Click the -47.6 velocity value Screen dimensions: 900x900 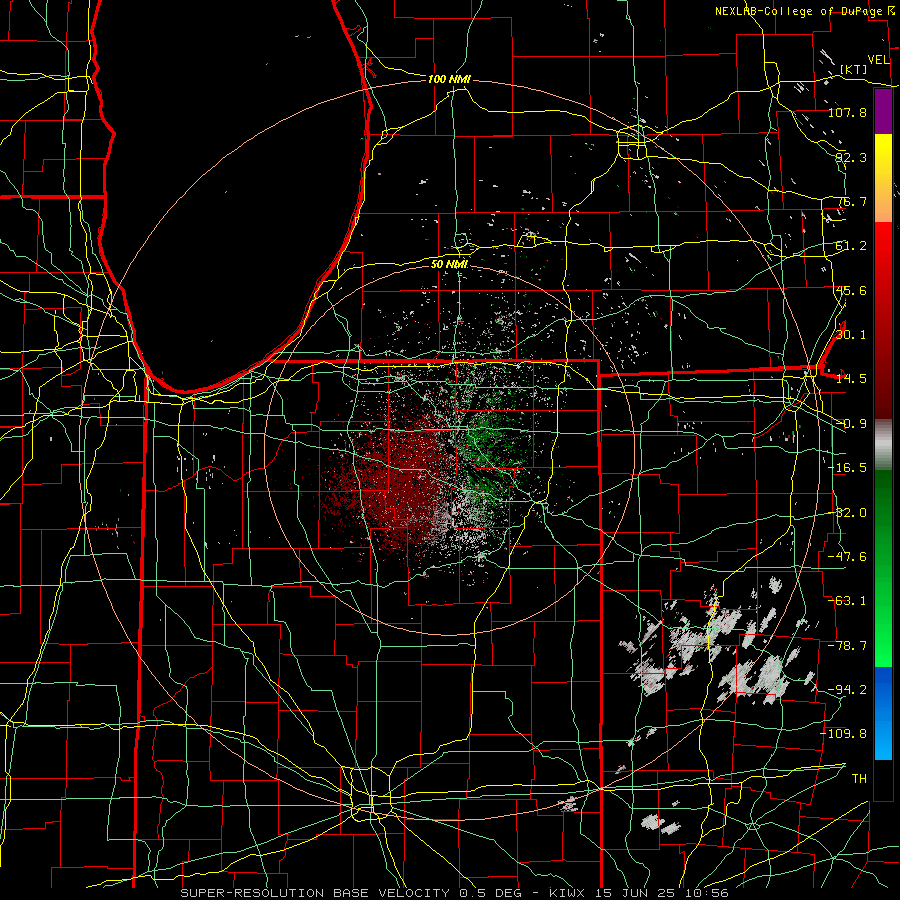pos(847,557)
